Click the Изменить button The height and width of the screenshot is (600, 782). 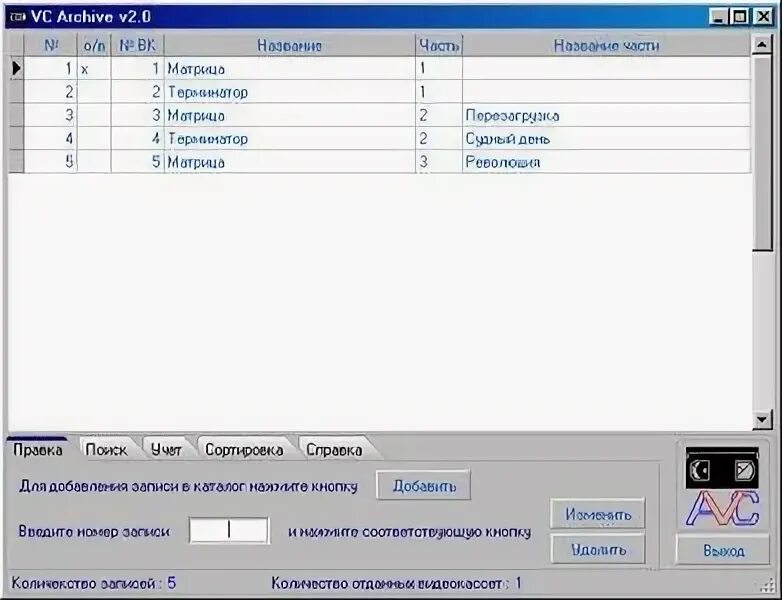pos(598,514)
